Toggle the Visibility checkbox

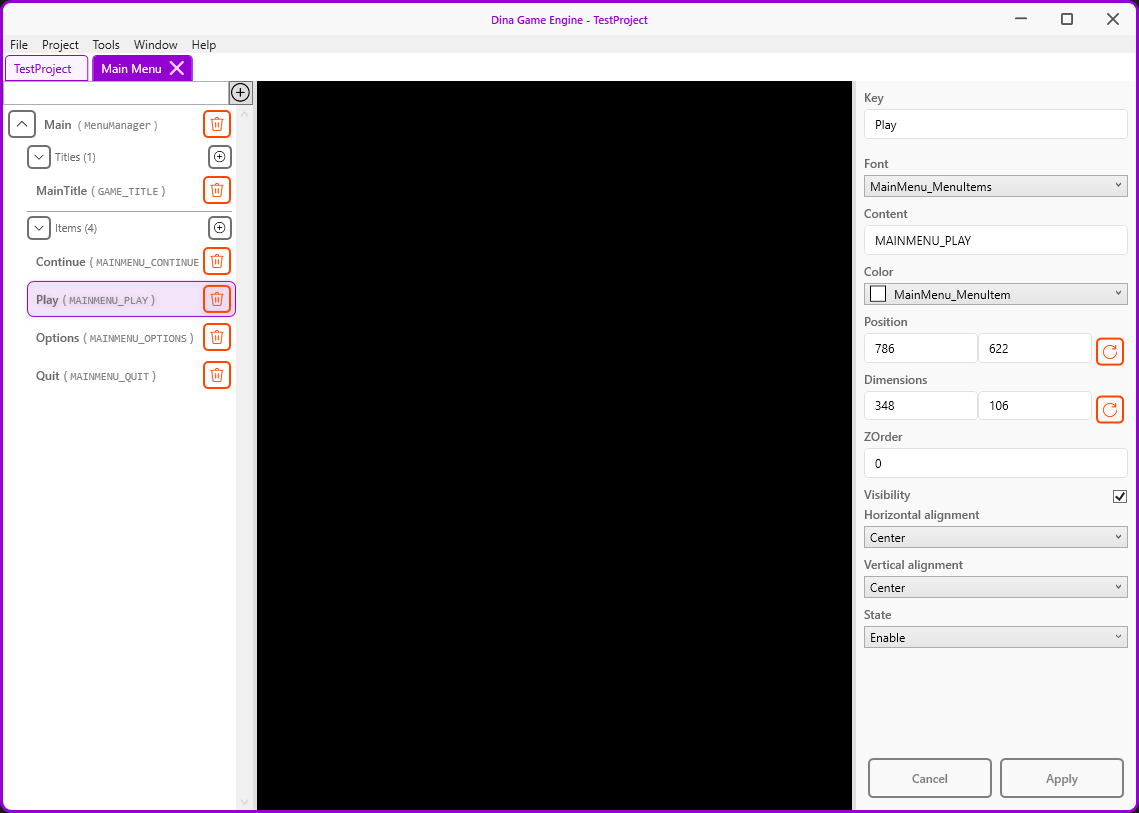1119,496
